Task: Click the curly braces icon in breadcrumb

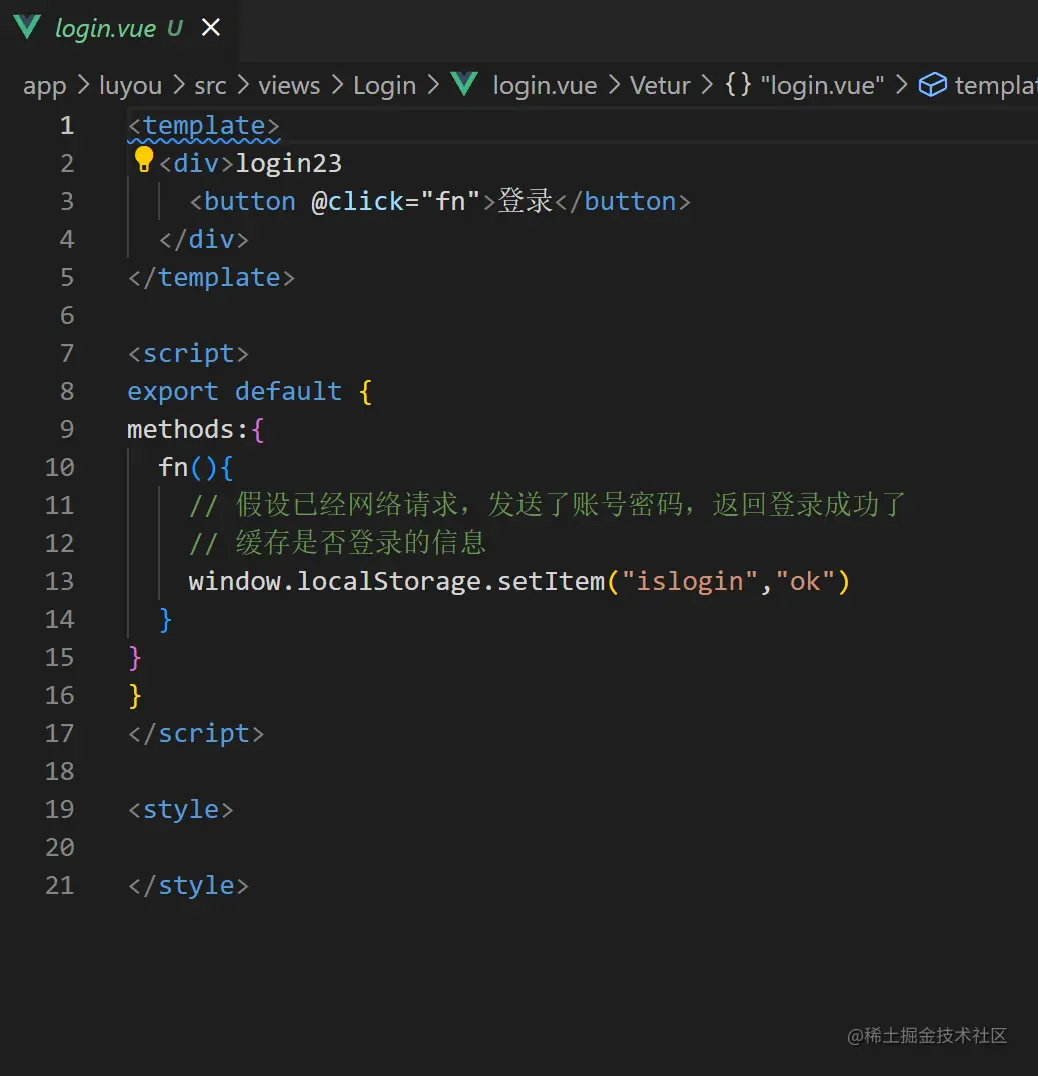Action: coord(738,85)
